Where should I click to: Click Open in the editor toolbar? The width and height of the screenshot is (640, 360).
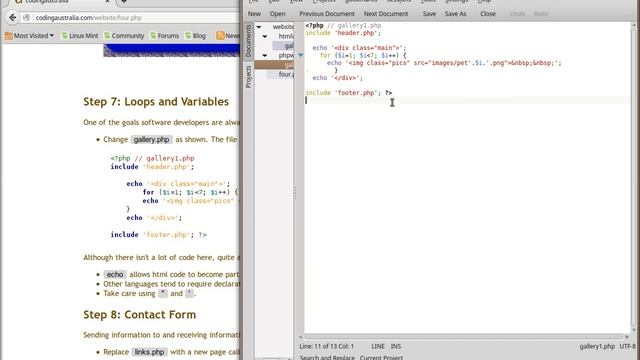click(277, 14)
